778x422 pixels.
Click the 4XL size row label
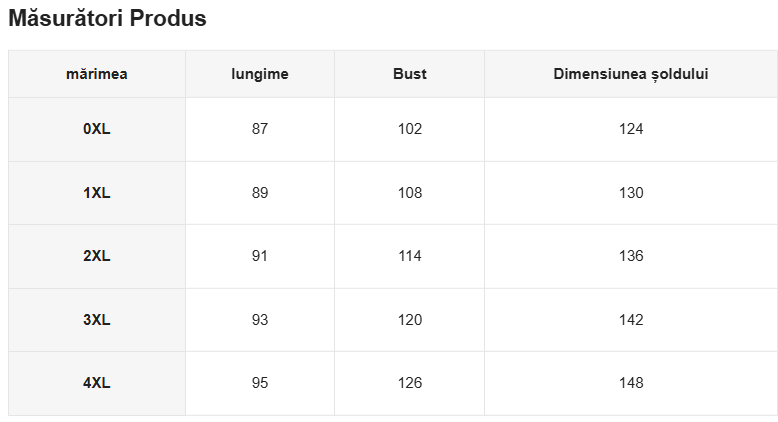tap(97, 383)
